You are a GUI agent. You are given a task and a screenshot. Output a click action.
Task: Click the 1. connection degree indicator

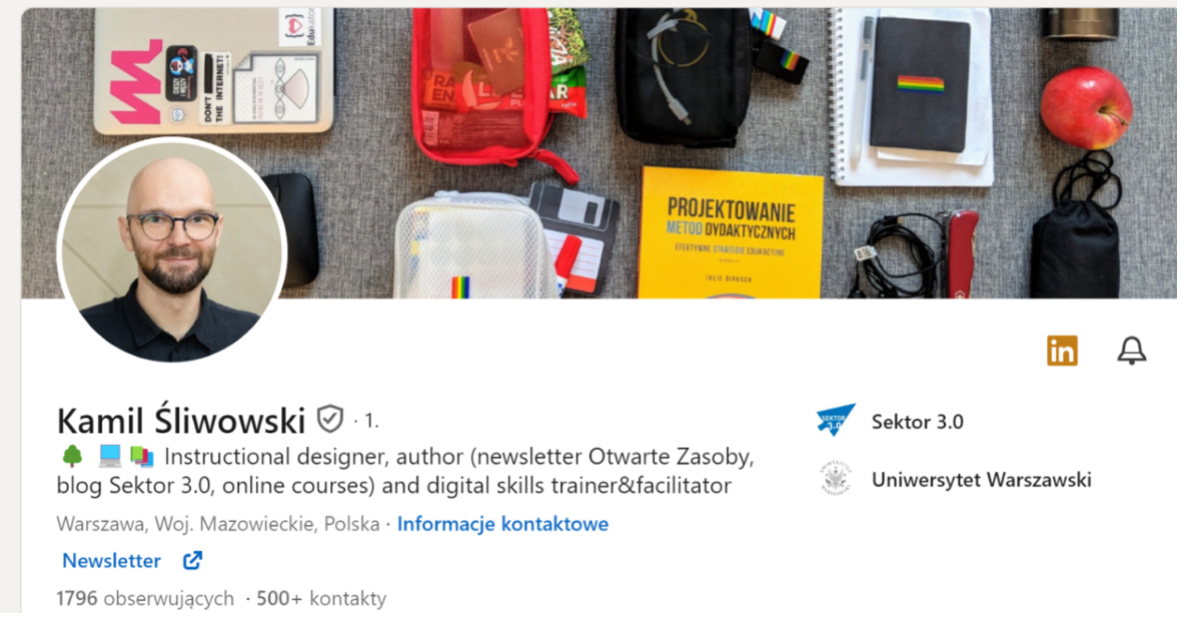point(371,421)
